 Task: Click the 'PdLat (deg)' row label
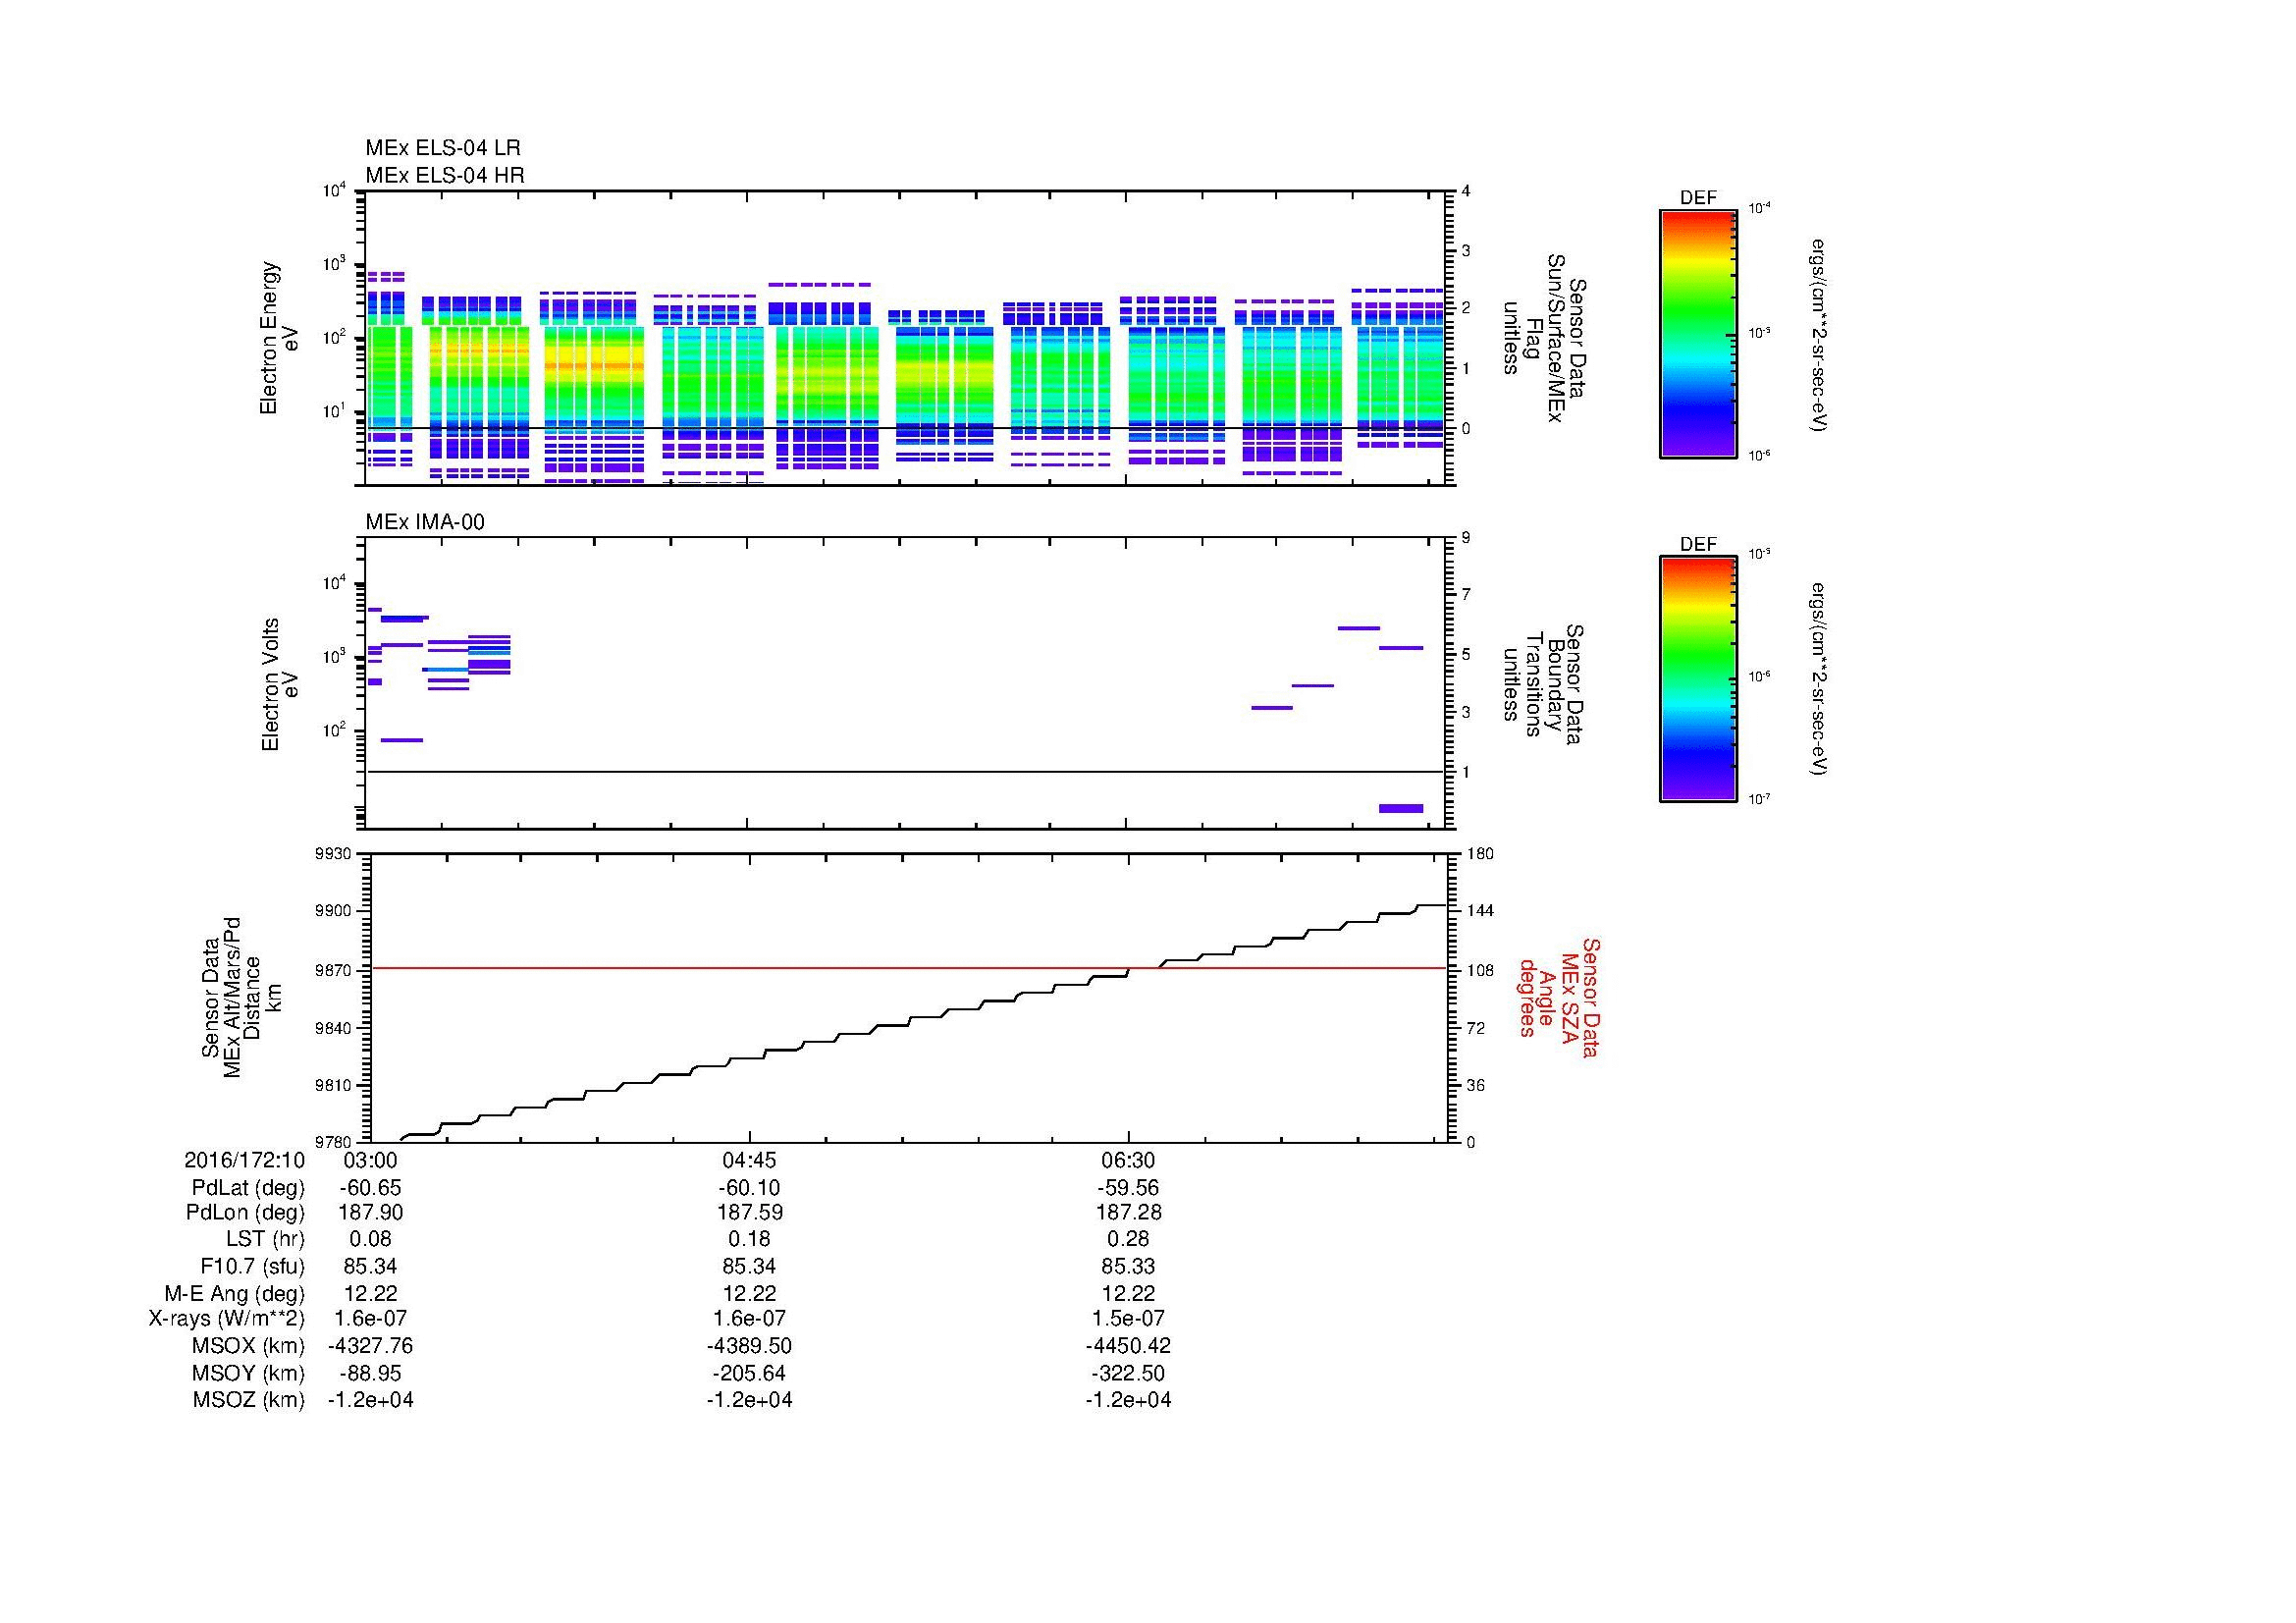click(x=248, y=1188)
